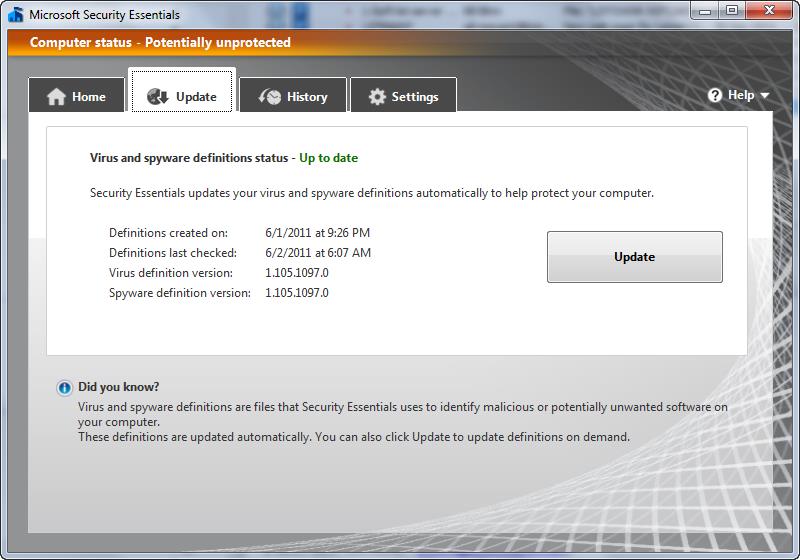Viewport: 800px width, 560px height.
Task: Maximize the Security Essentials window
Action: tap(732, 11)
